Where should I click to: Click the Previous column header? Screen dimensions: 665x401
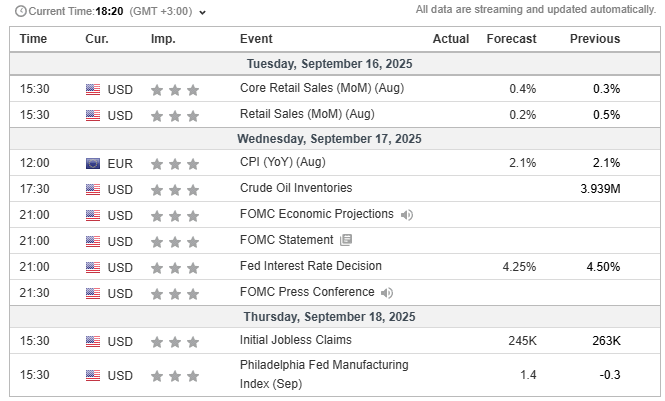tap(595, 39)
